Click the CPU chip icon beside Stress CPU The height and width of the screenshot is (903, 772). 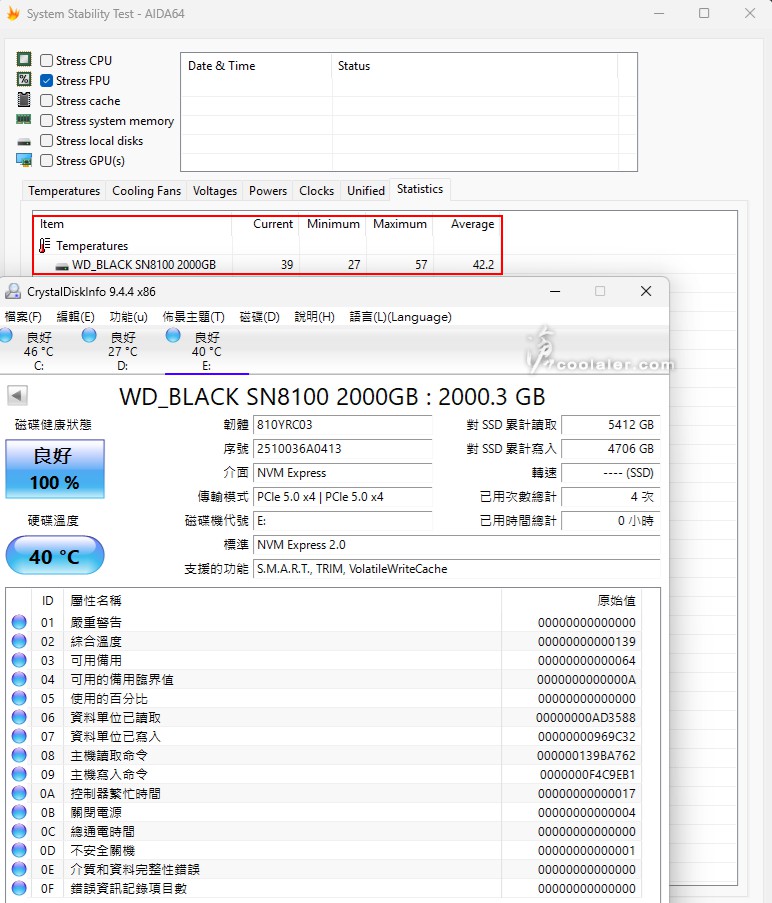[x=24, y=59]
